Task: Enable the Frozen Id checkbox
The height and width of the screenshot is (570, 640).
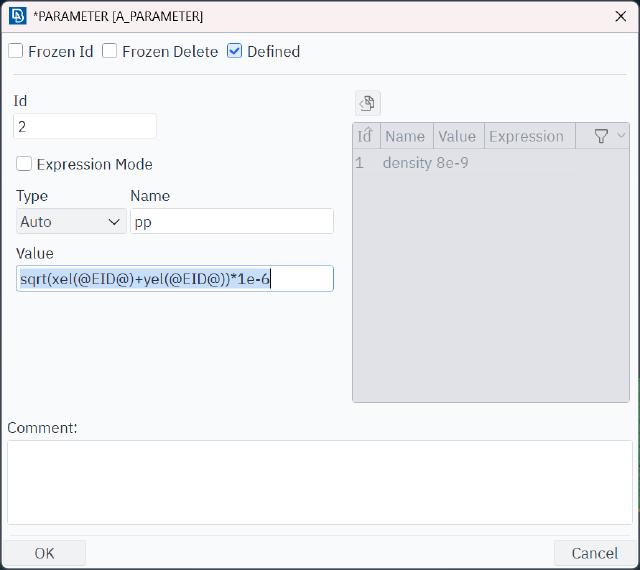Action: (x=16, y=51)
